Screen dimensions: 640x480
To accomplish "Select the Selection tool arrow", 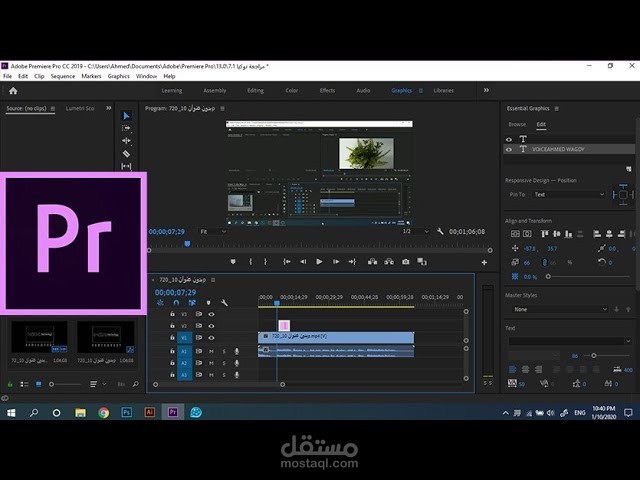I will click(x=127, y=116).
